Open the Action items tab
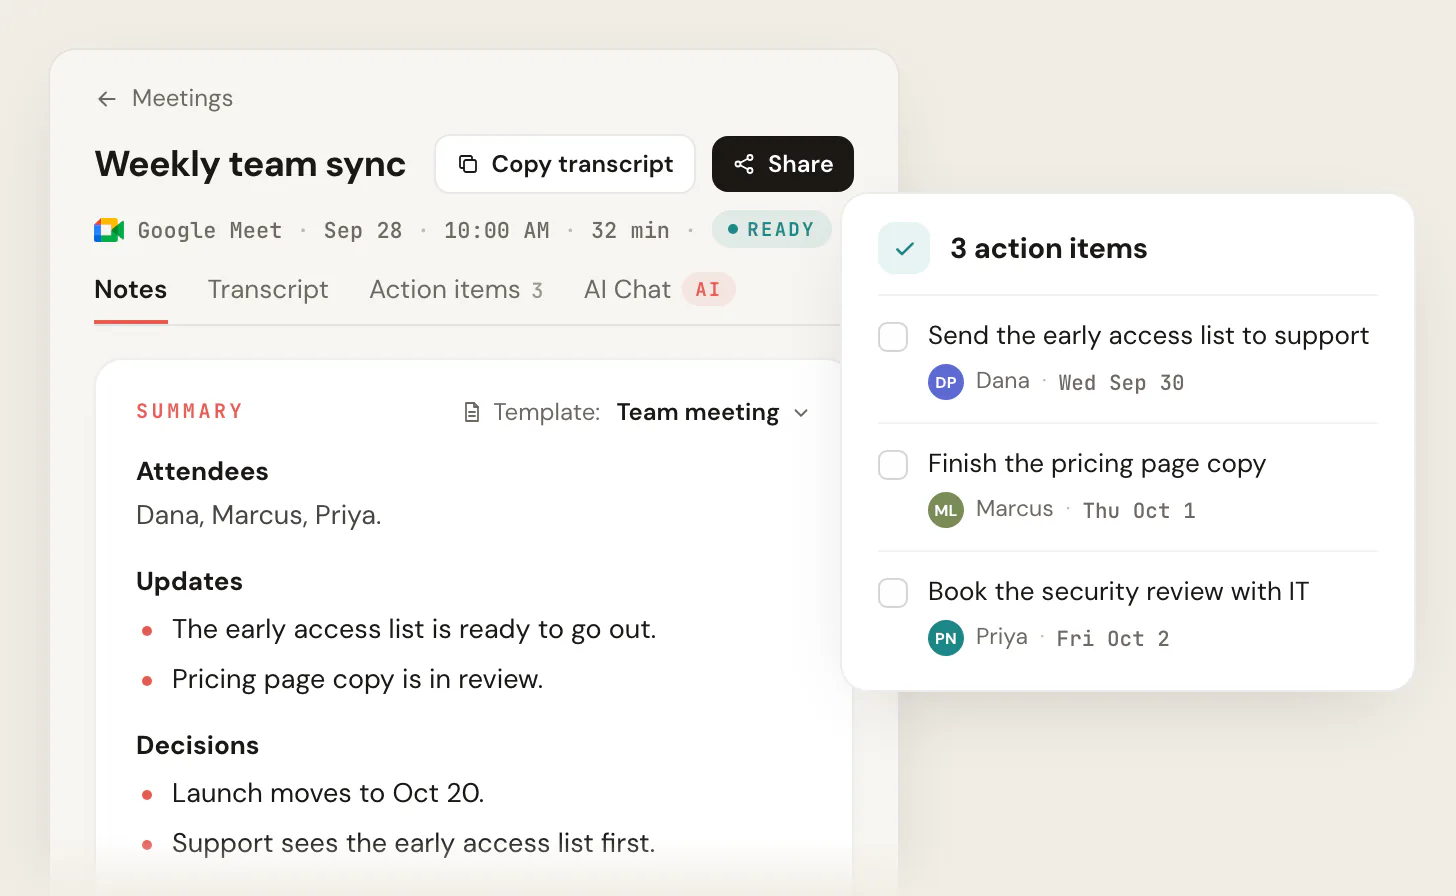The width and height of the screenshot is (1456, 896). click(456, 289)
